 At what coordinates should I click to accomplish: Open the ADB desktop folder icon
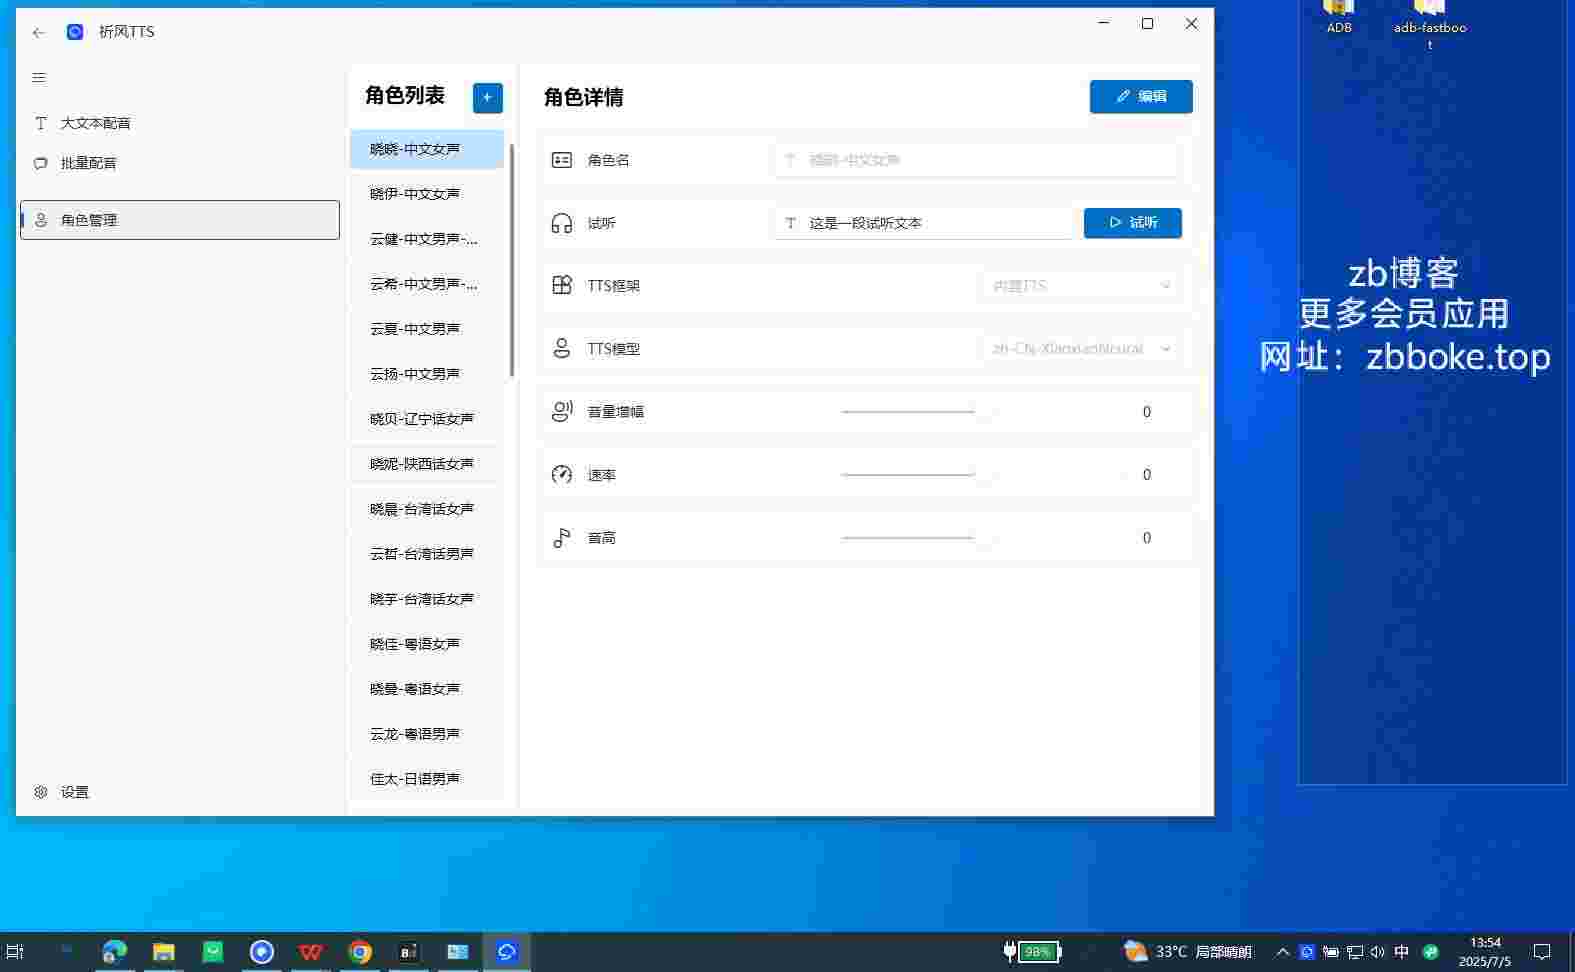click(x=1339, y=18)
